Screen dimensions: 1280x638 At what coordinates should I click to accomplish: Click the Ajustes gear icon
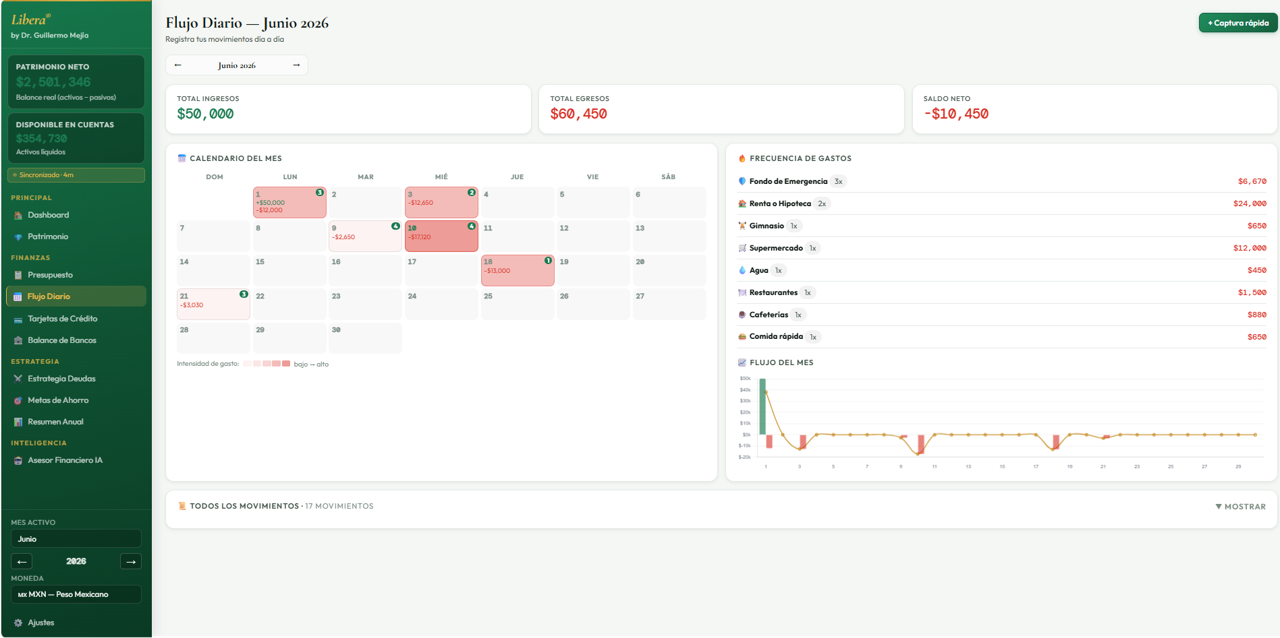[x=18, y=622]
